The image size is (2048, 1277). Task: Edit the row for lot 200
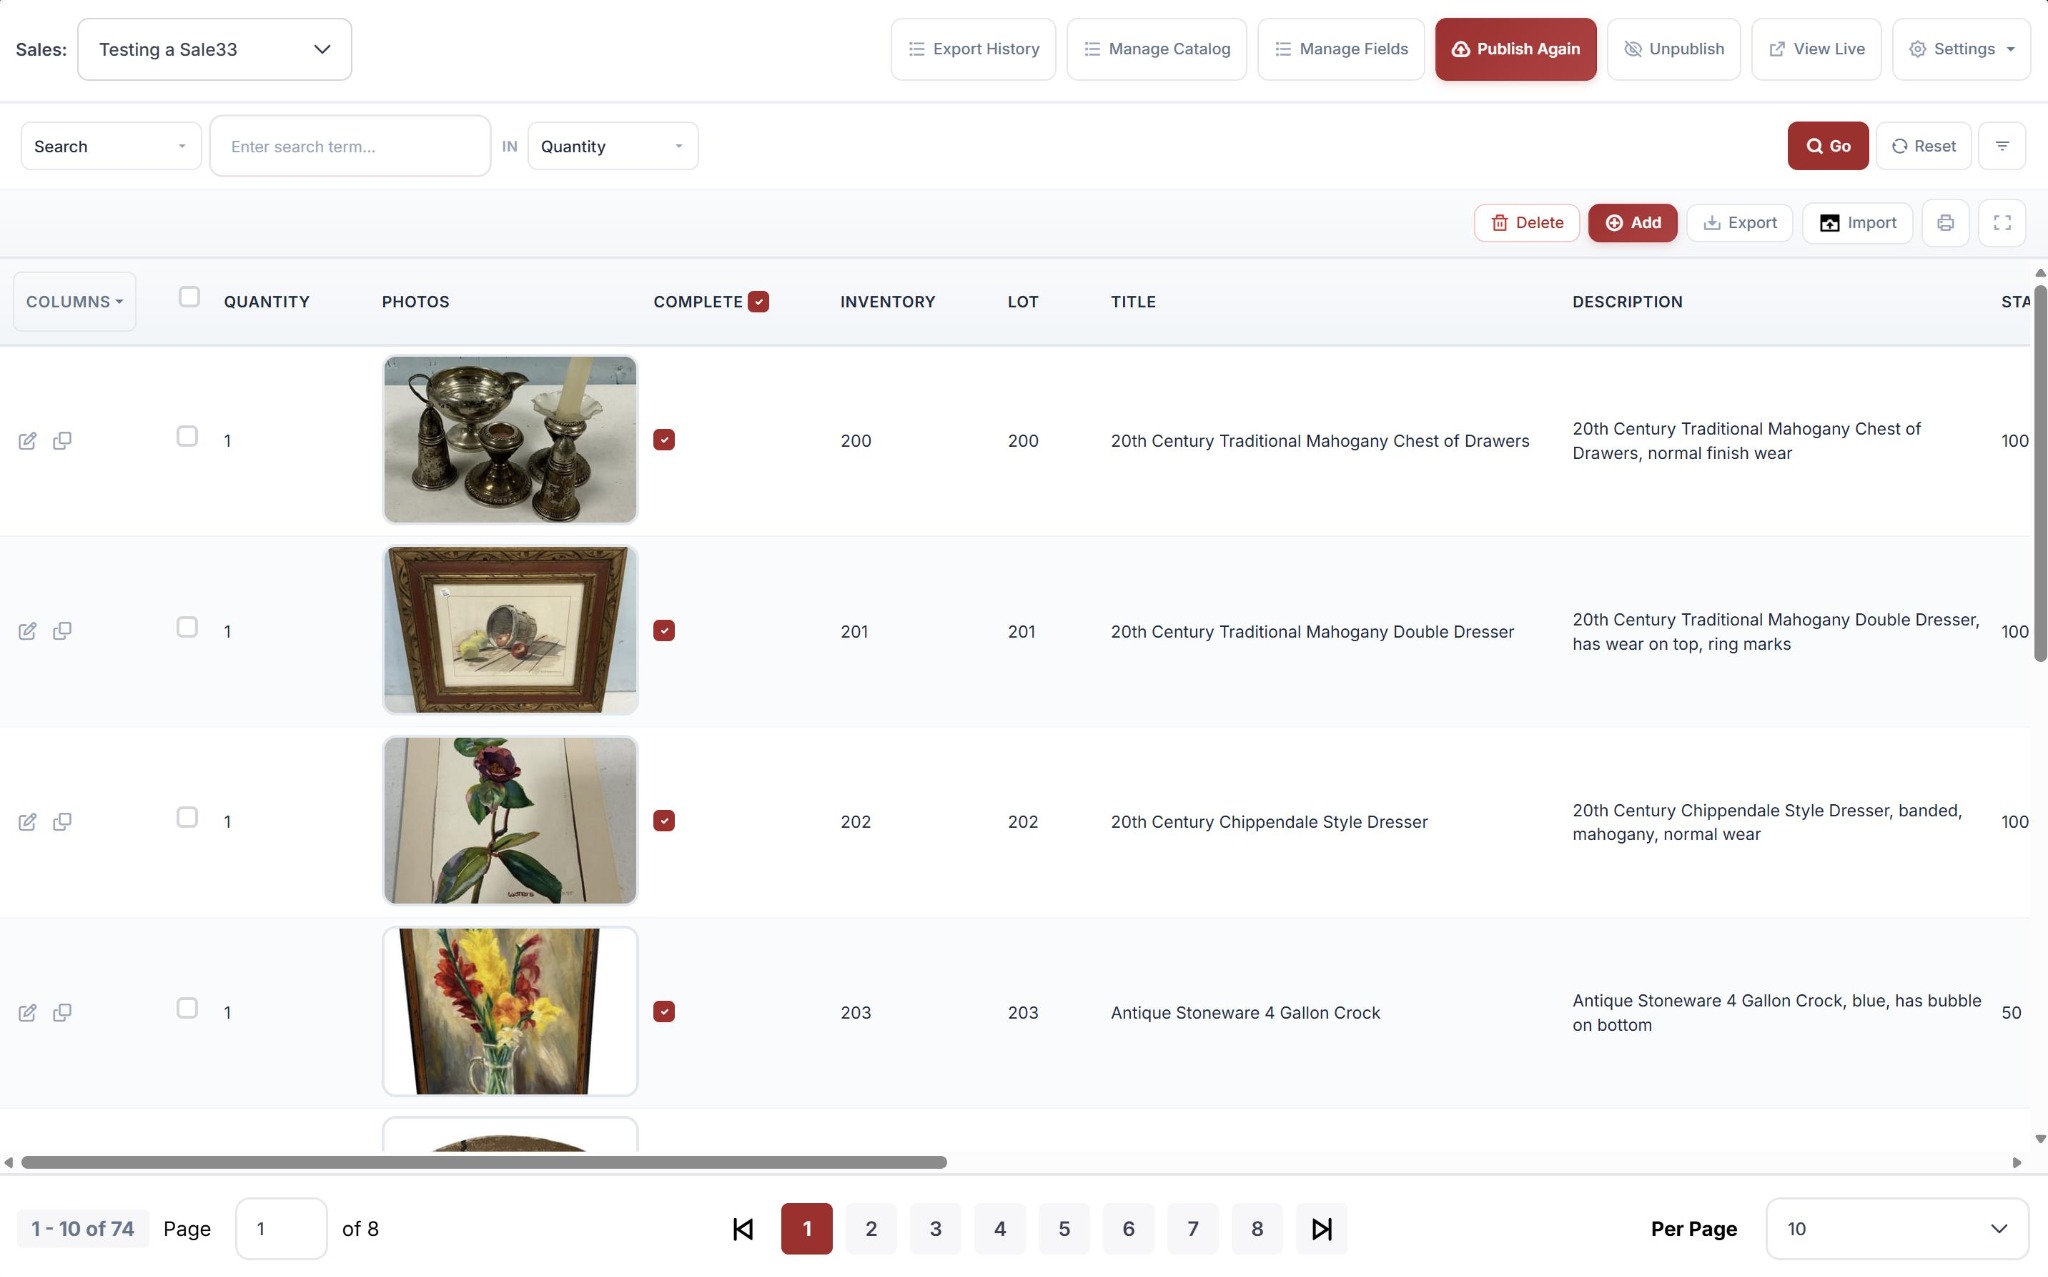pyautogui.click(x=28, y=441)
